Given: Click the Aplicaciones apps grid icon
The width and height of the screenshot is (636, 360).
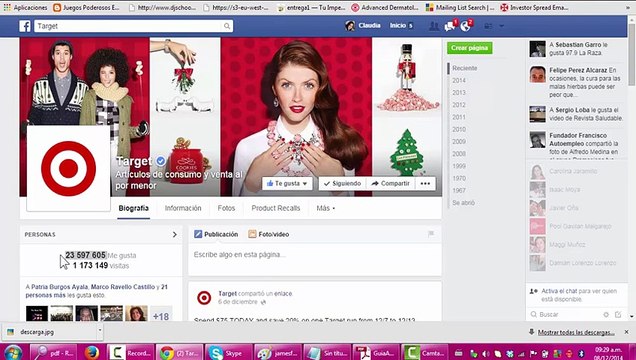Looking at the screenshot, I should tap(7, 7).
